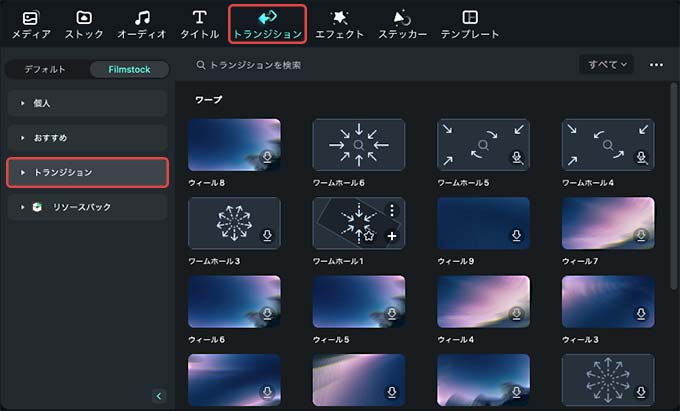Viewport: 680px width, 411px height.
Task: Favorite ワームホール1 with star icon
Action: (x=369, y=236)
